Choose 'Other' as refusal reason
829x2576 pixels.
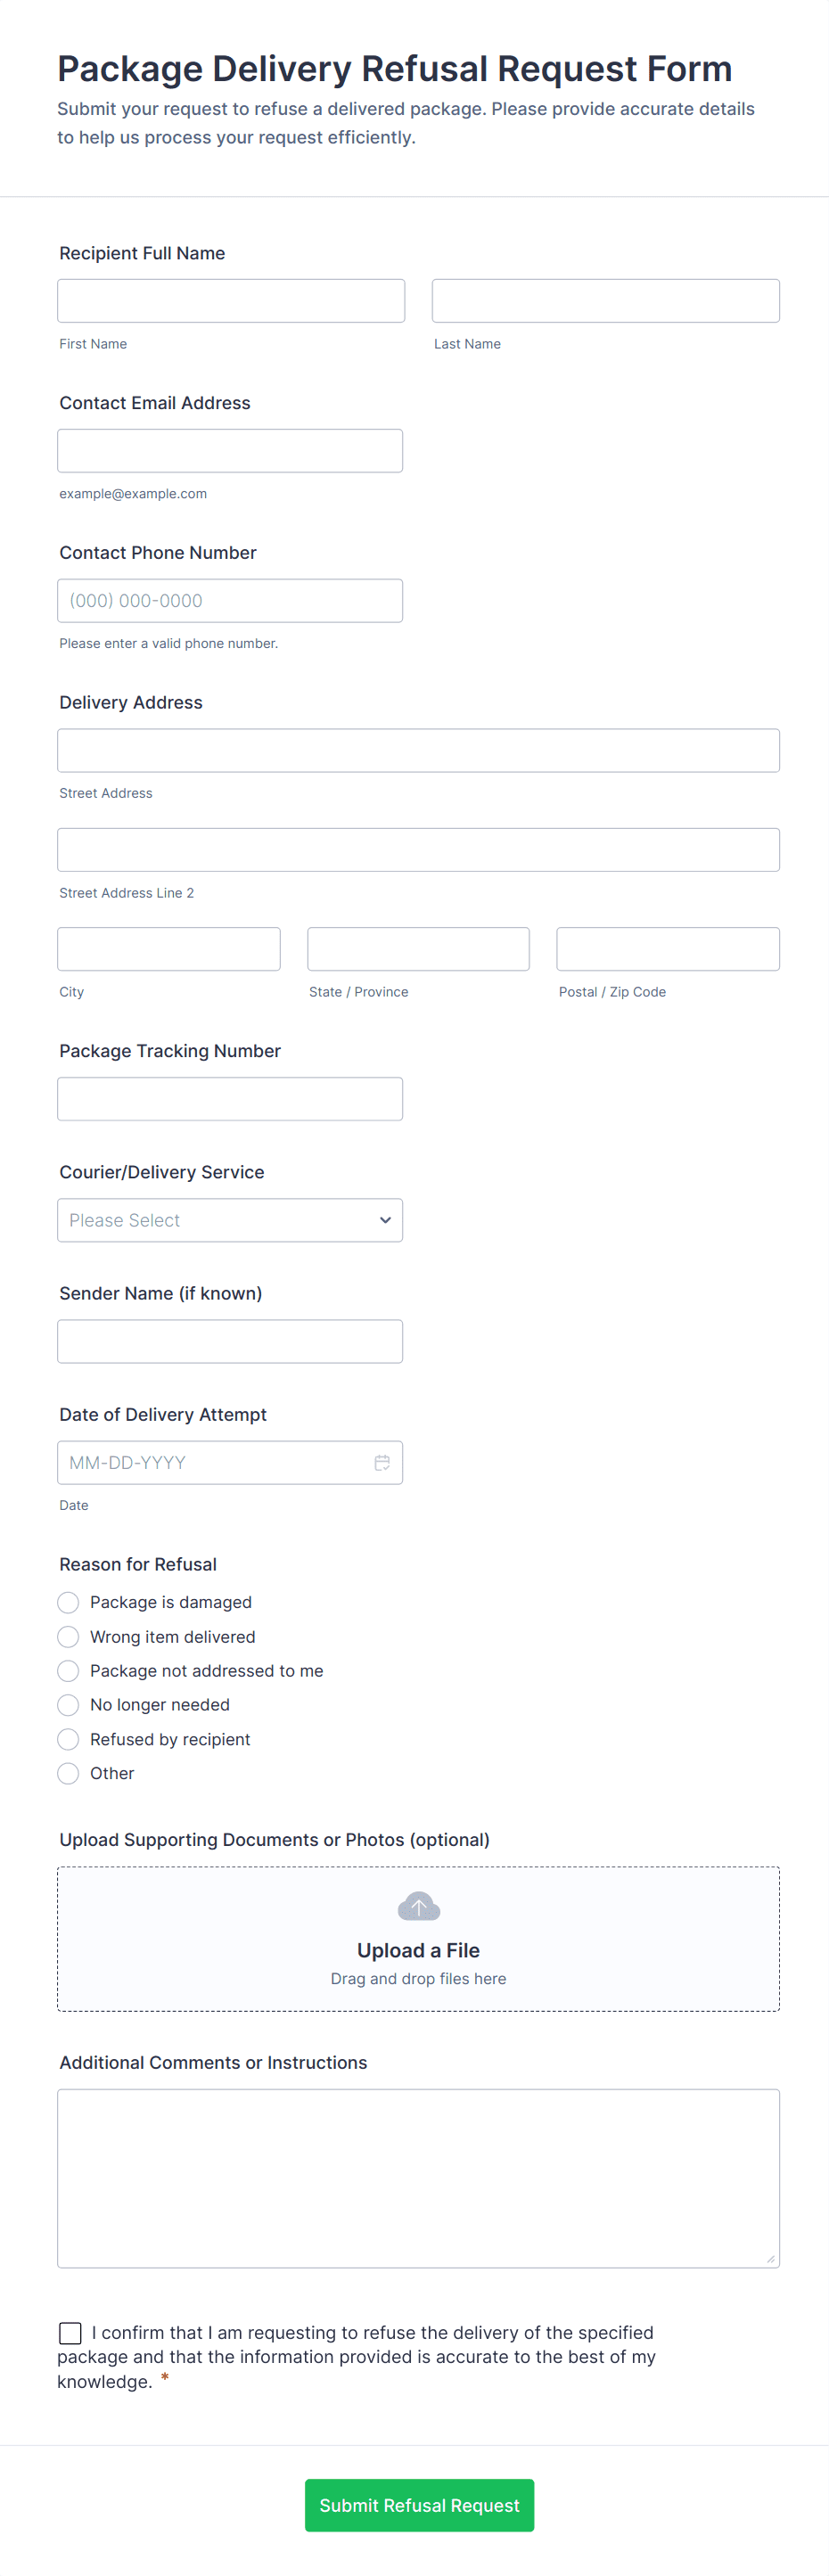[68, 1773]
